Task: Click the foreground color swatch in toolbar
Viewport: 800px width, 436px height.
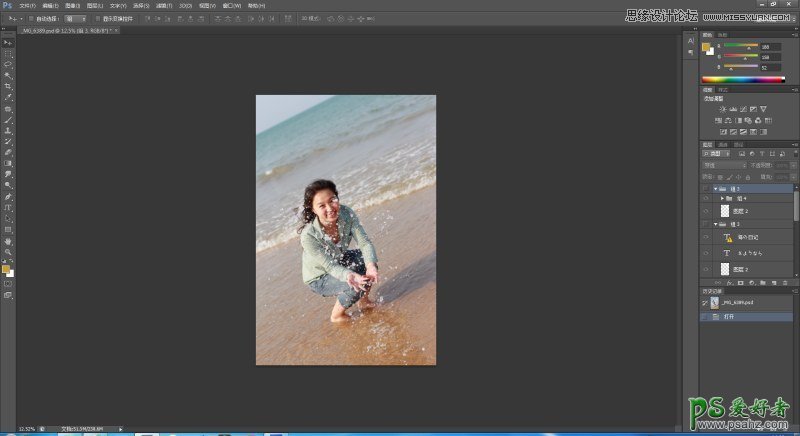Action: coord(6,269)
